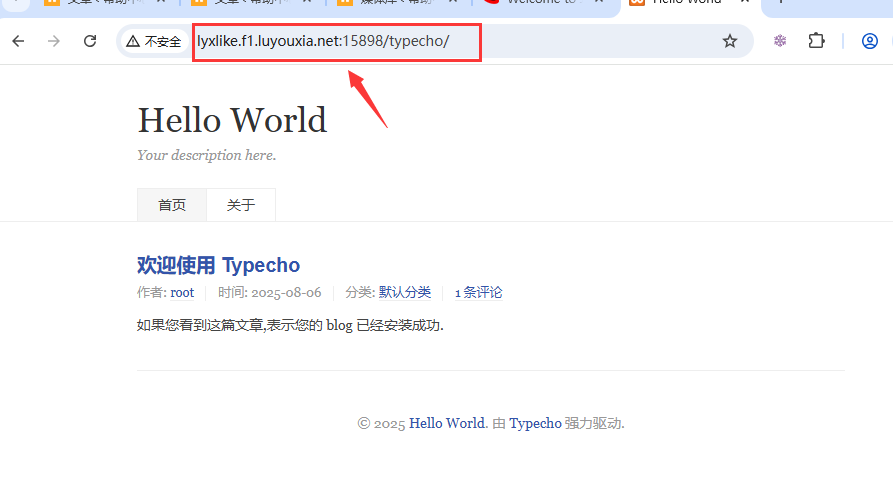Click the browser forward arrow
Viewport: 893px width, 496px height.
(x=54, y=41)
